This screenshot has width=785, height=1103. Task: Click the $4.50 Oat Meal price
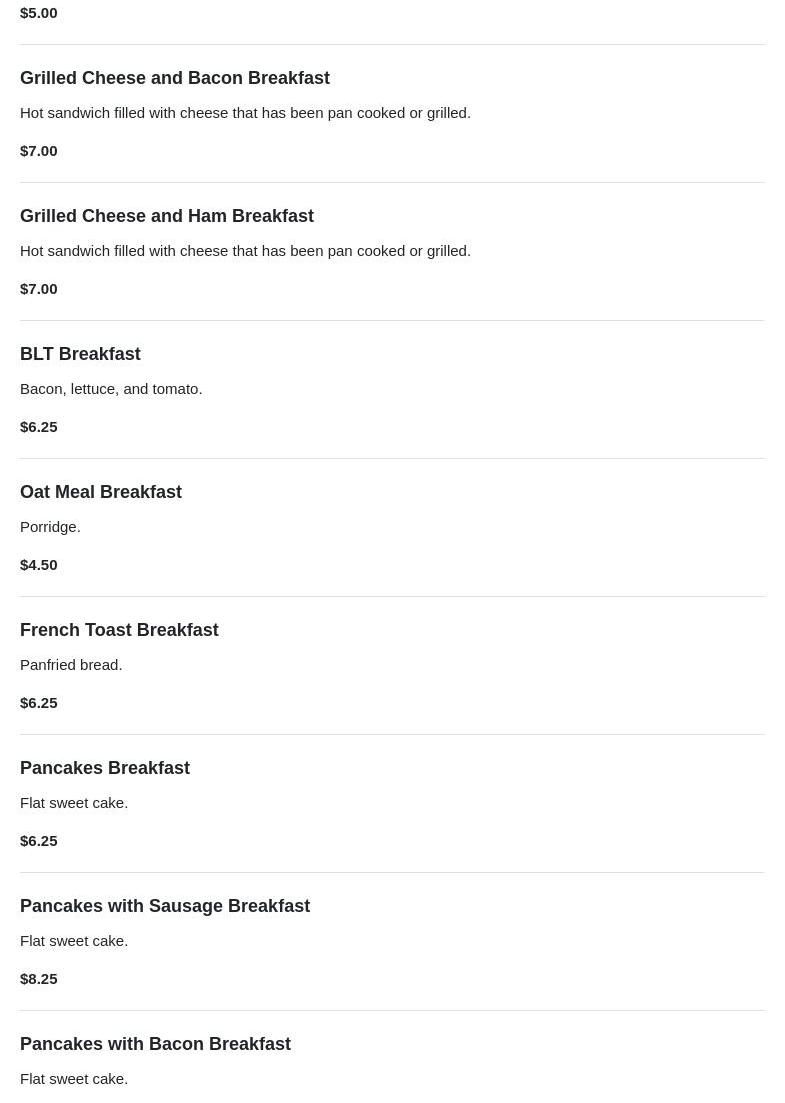click(x=39, y=564)
